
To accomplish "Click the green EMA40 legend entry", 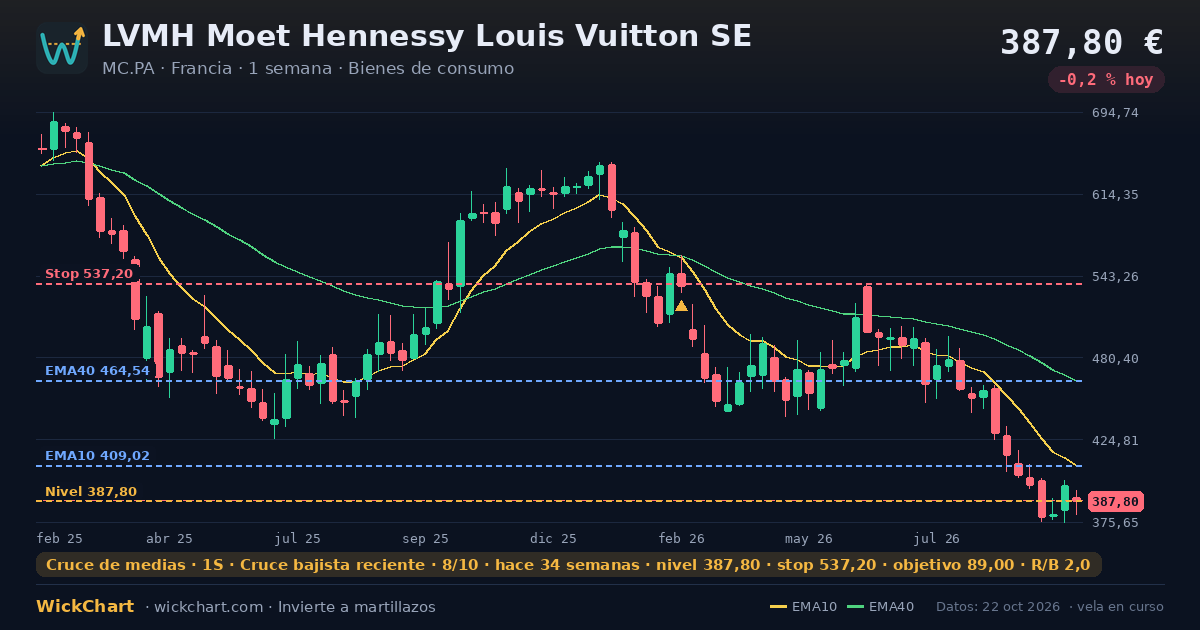I will (880, 607).
